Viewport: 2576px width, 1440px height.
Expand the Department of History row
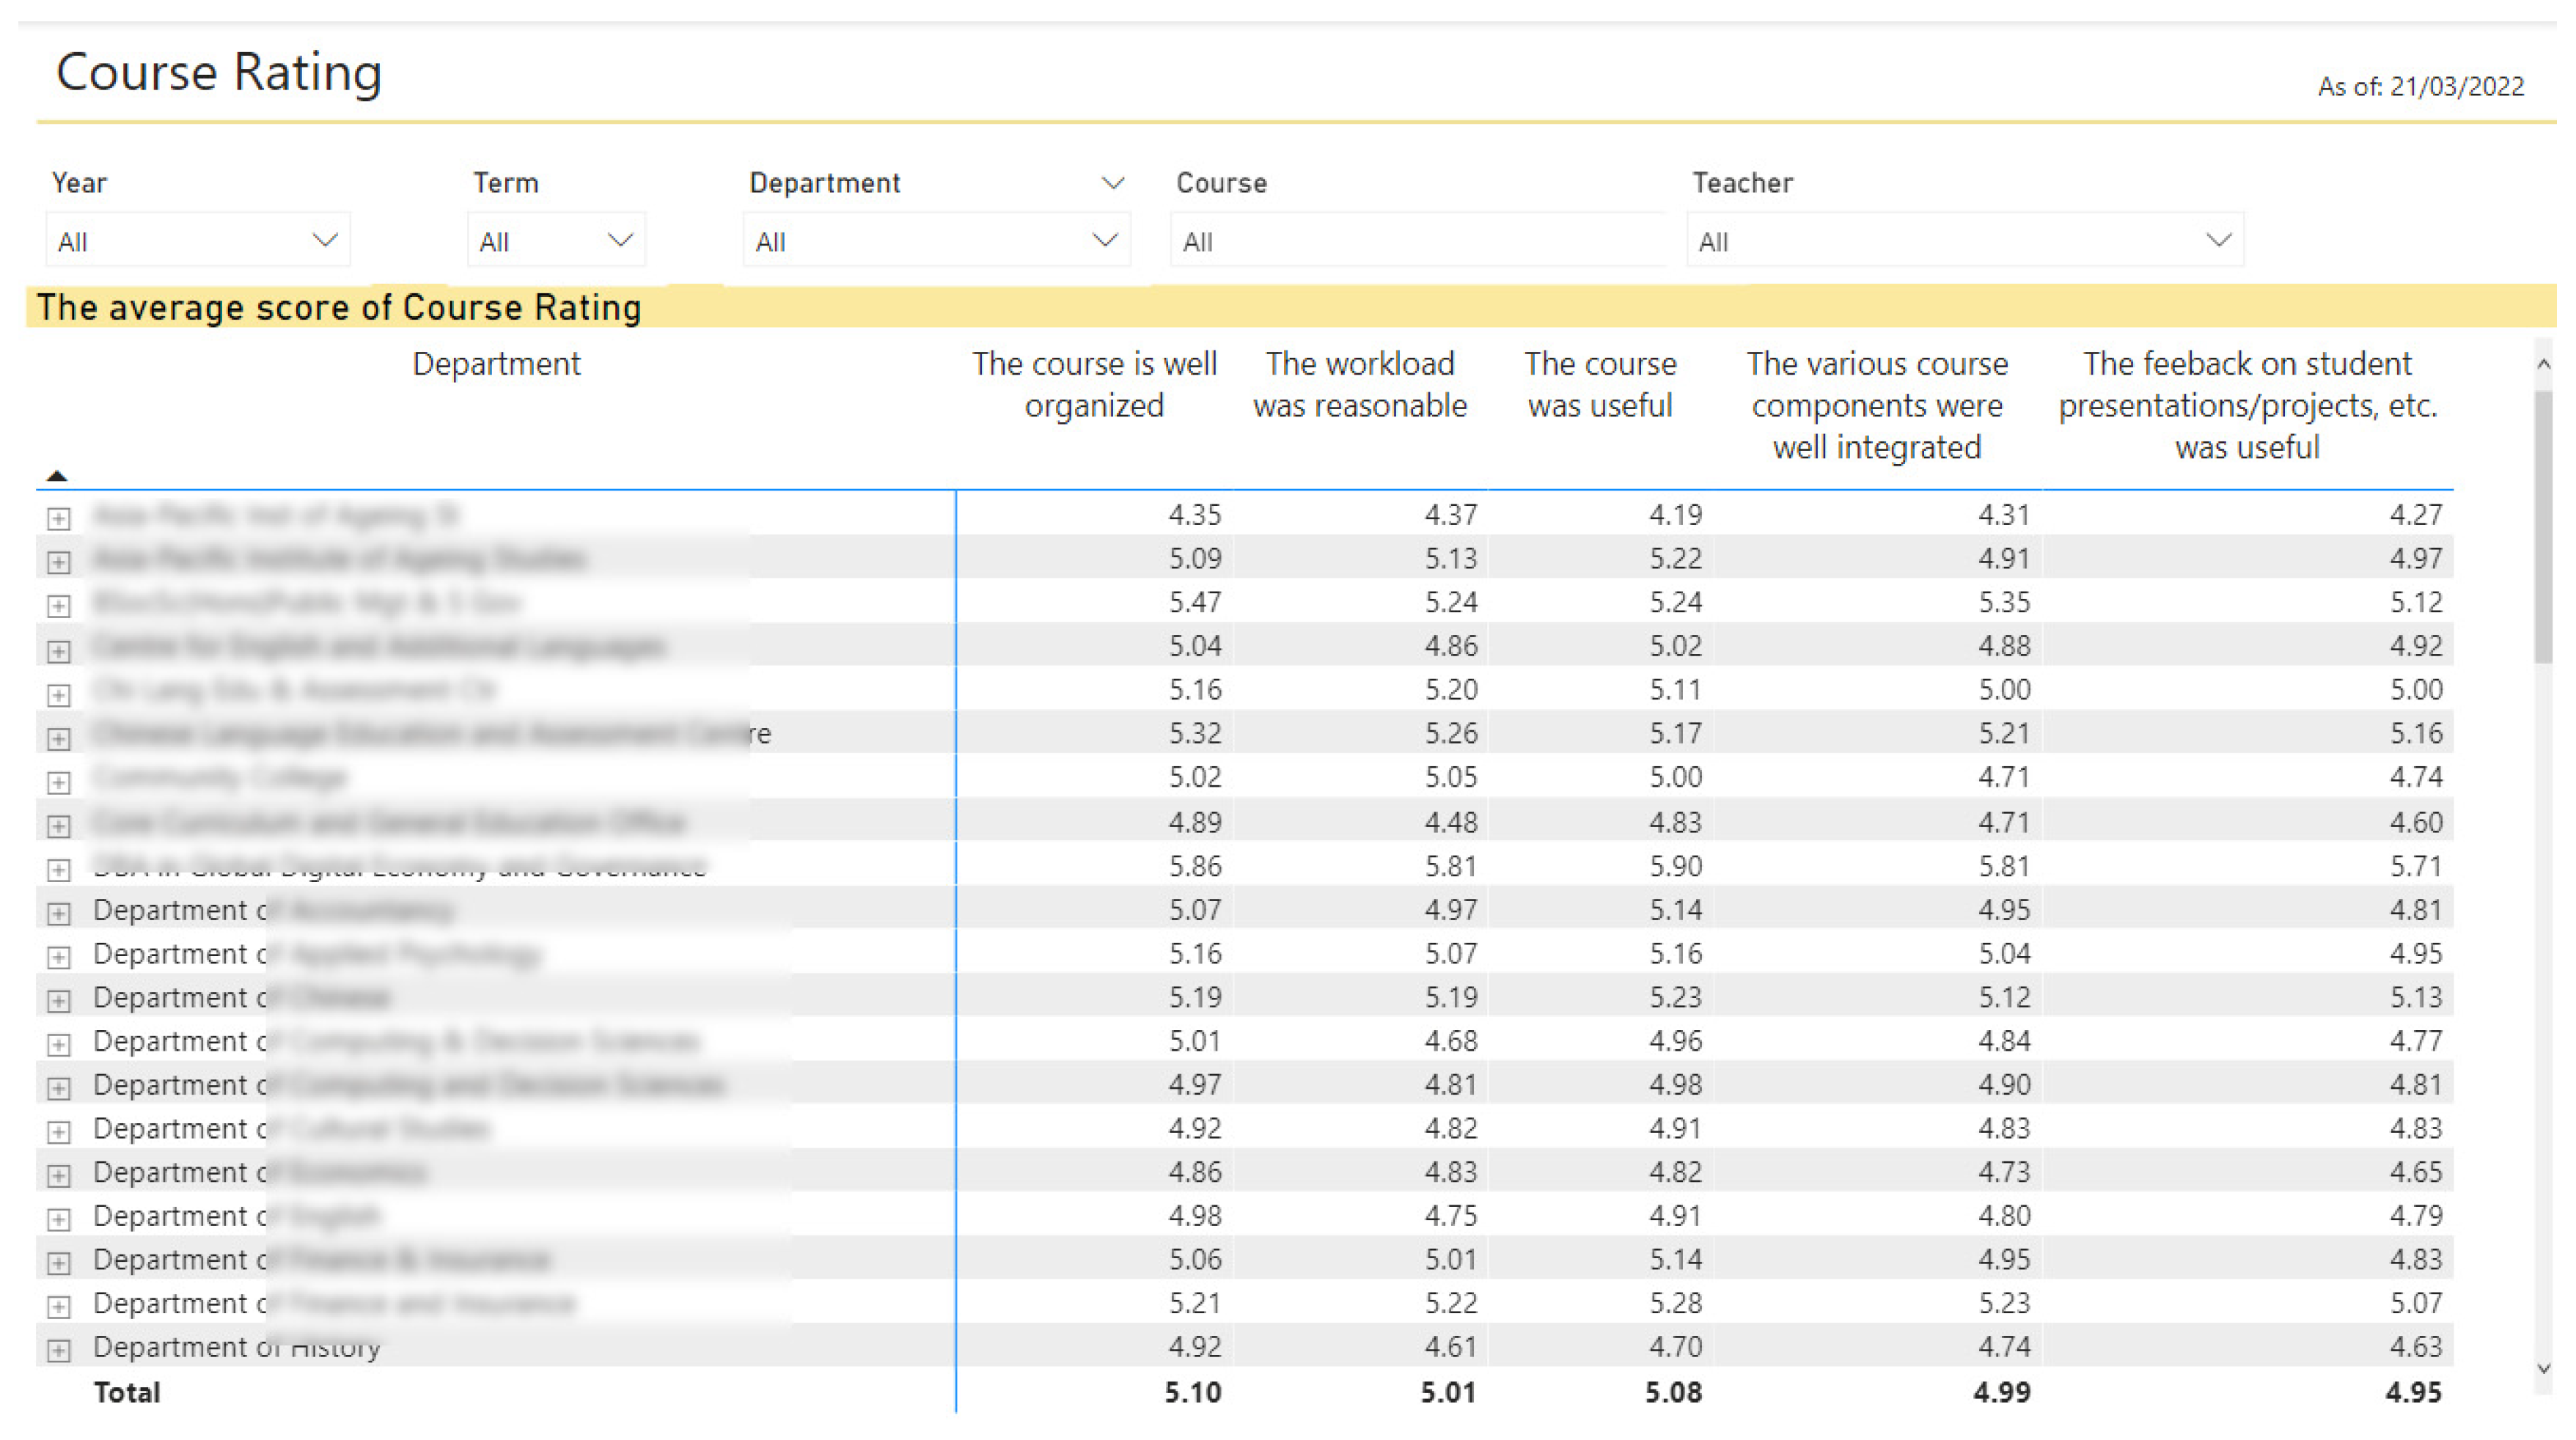click(59, 1351)
